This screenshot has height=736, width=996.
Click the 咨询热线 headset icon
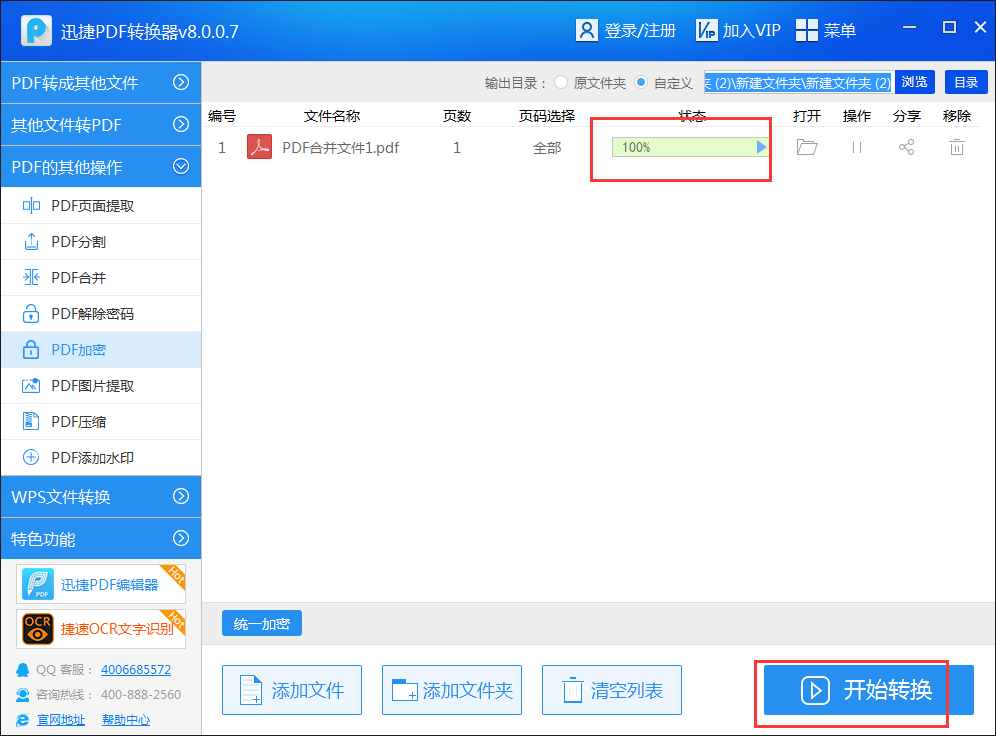tap(22, 695)
